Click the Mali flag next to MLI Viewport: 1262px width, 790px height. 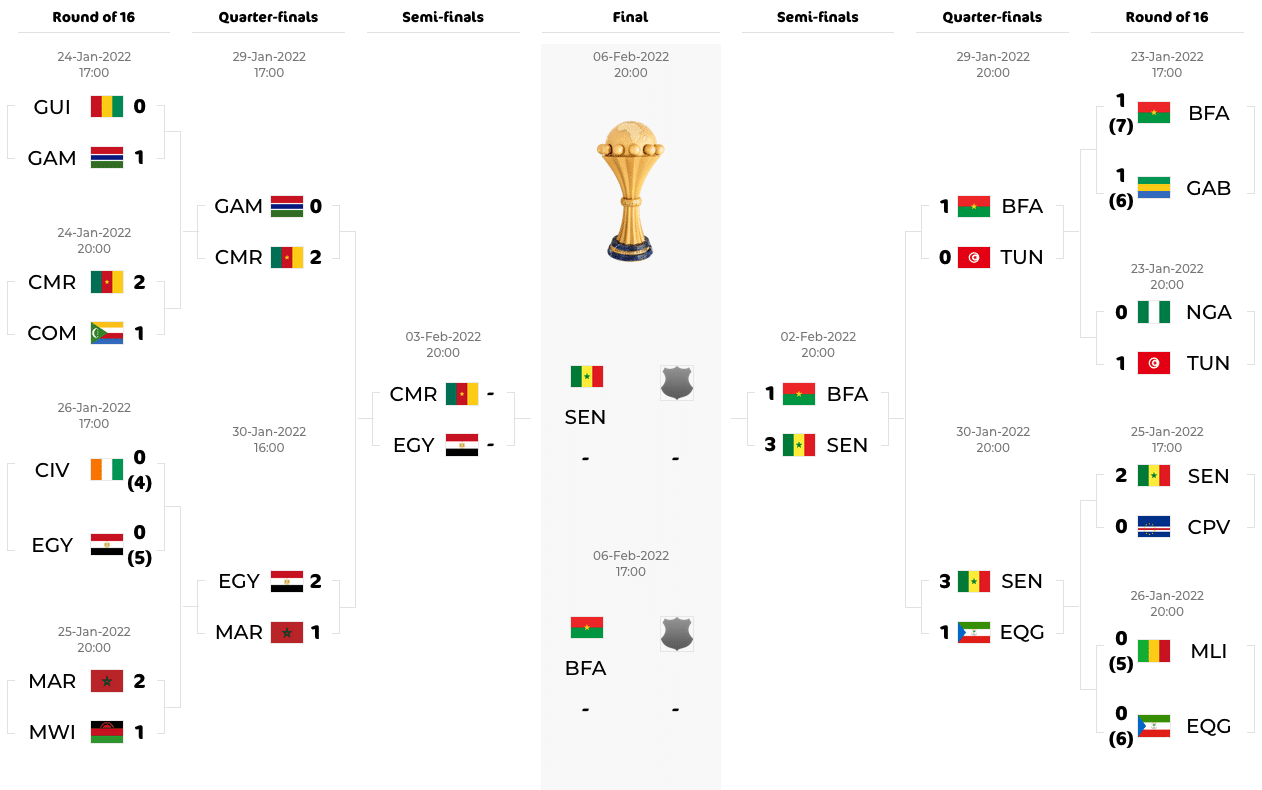1154,651
